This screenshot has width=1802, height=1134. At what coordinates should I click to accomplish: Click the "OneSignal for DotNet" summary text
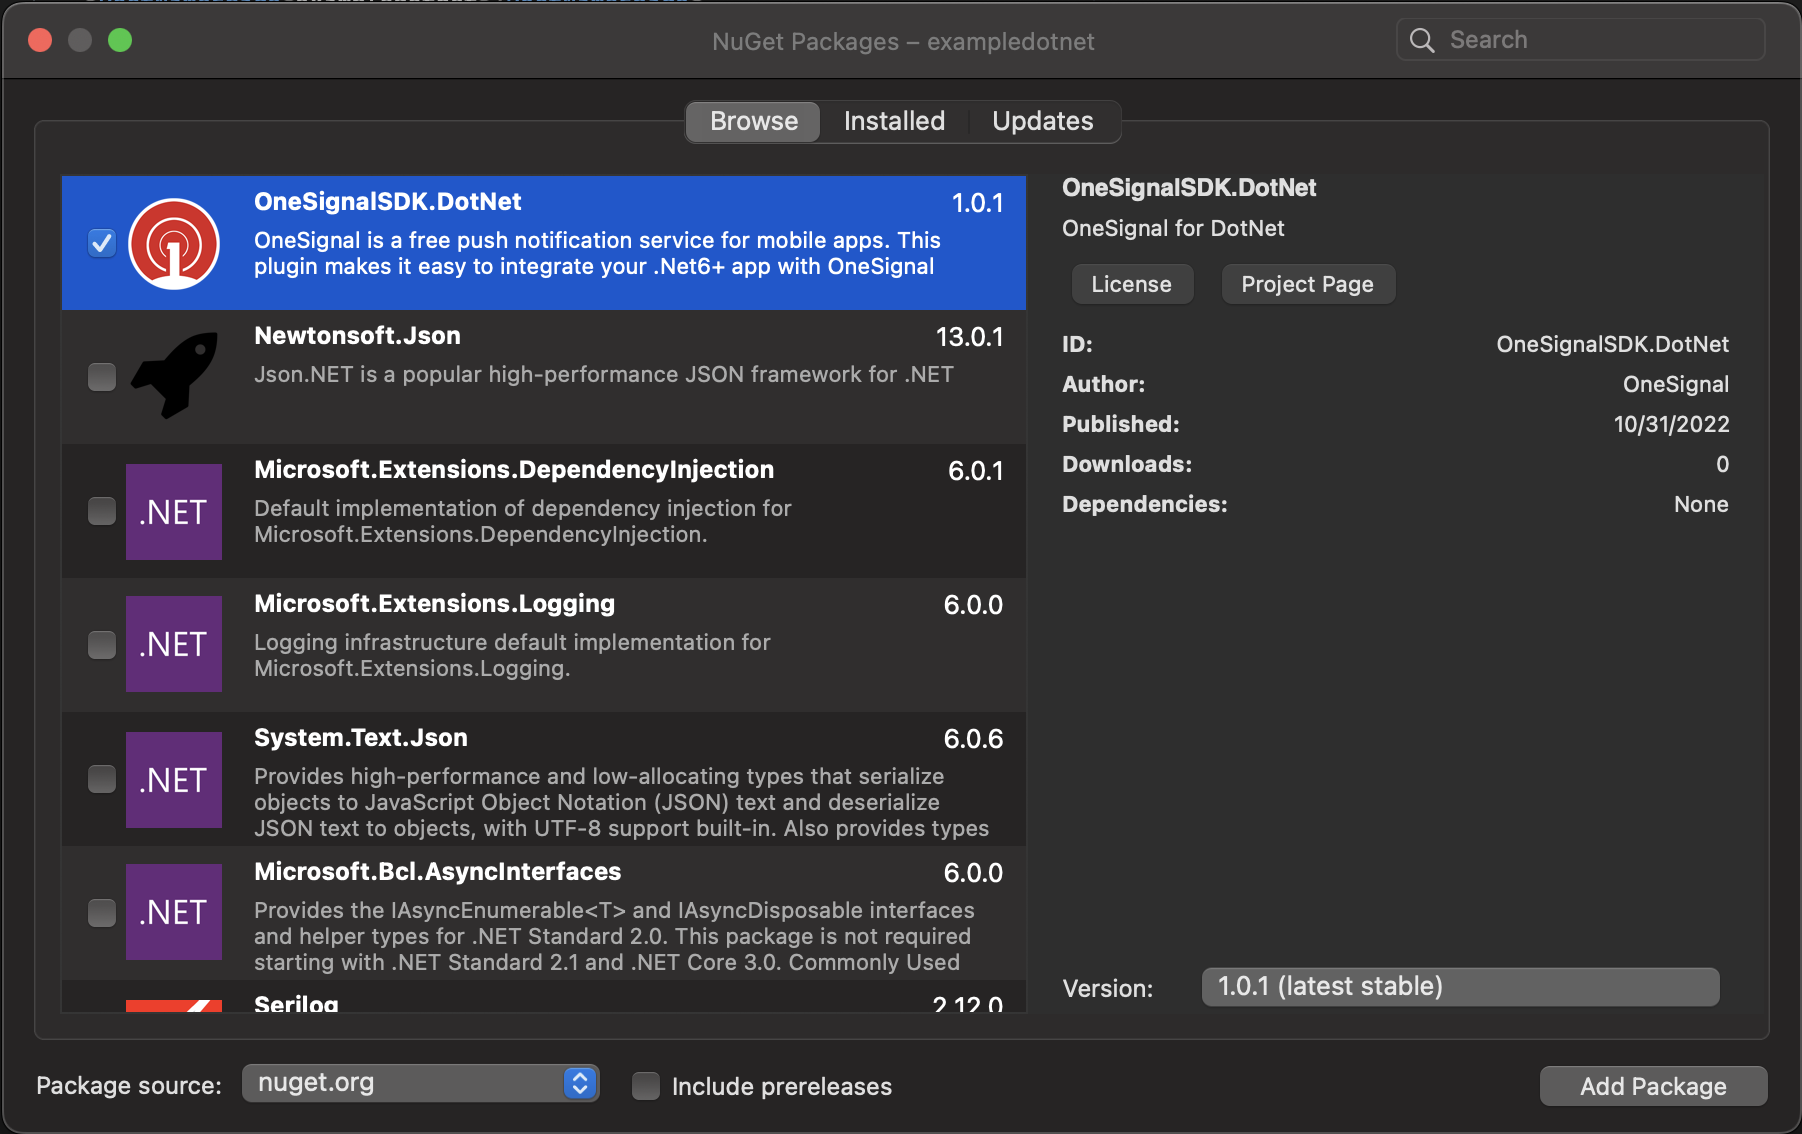[1173, 228]
